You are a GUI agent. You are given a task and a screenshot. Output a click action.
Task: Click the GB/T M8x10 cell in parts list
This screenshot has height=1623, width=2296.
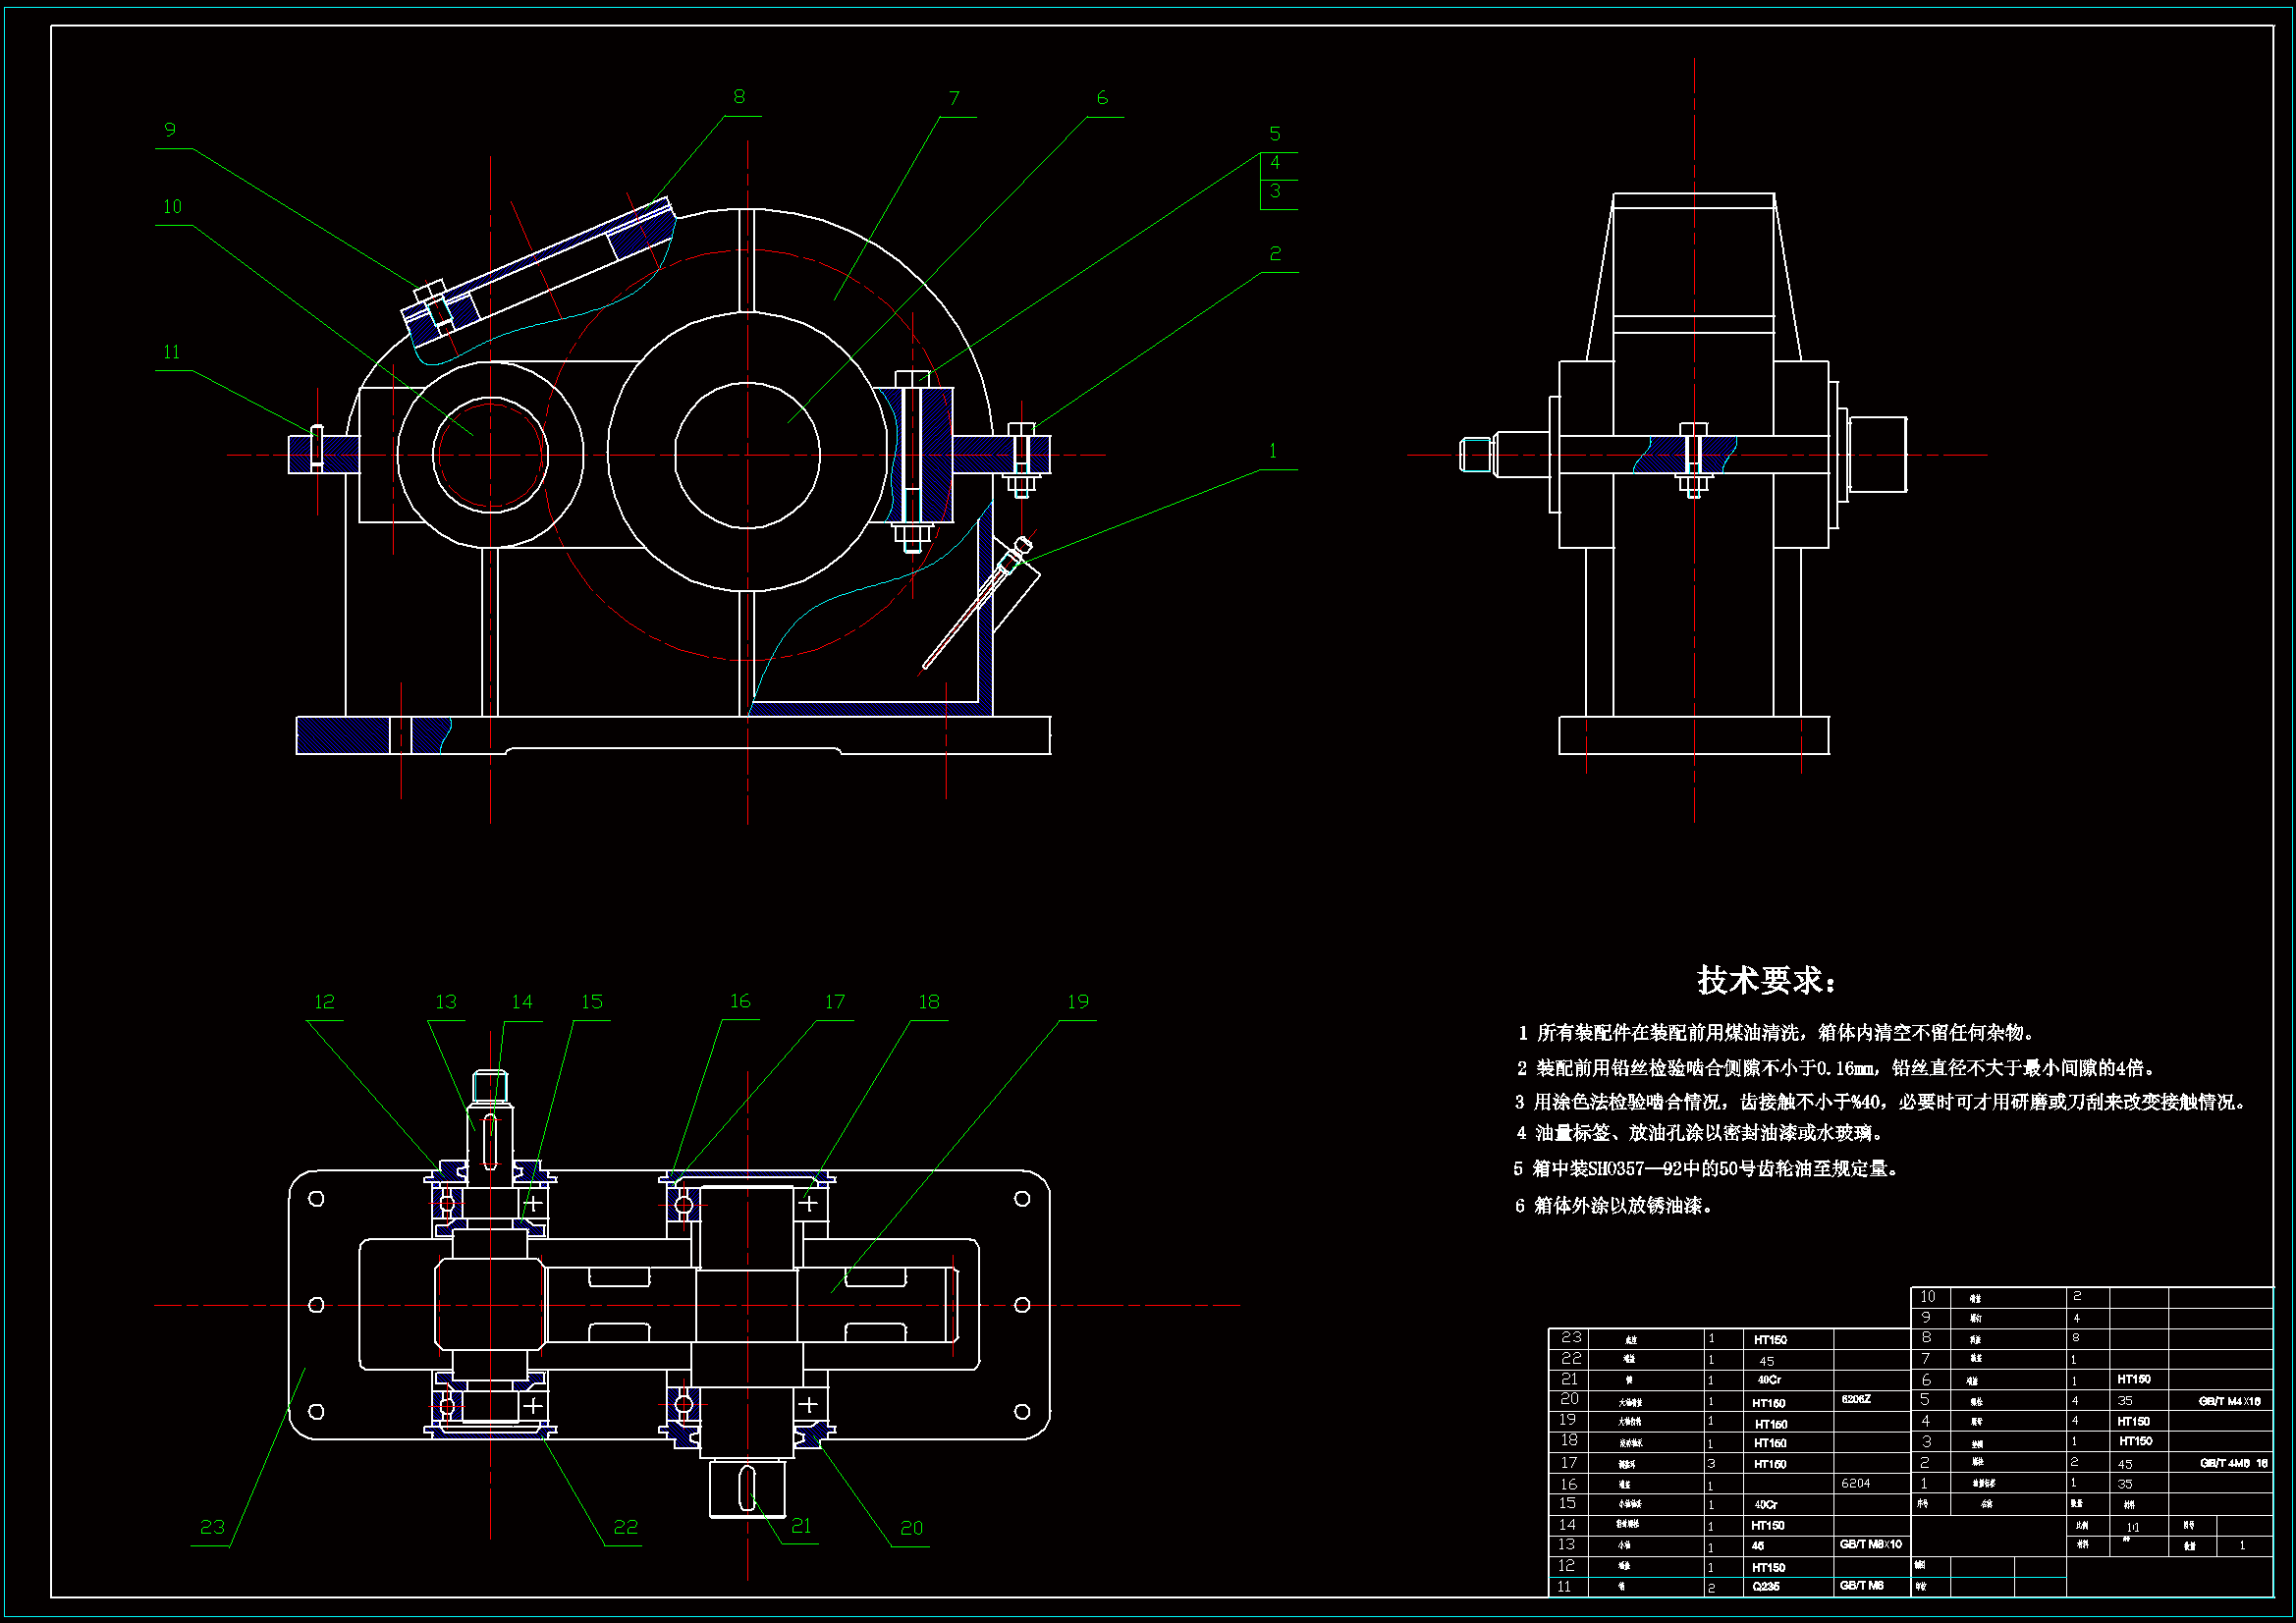point(1870,1544)
